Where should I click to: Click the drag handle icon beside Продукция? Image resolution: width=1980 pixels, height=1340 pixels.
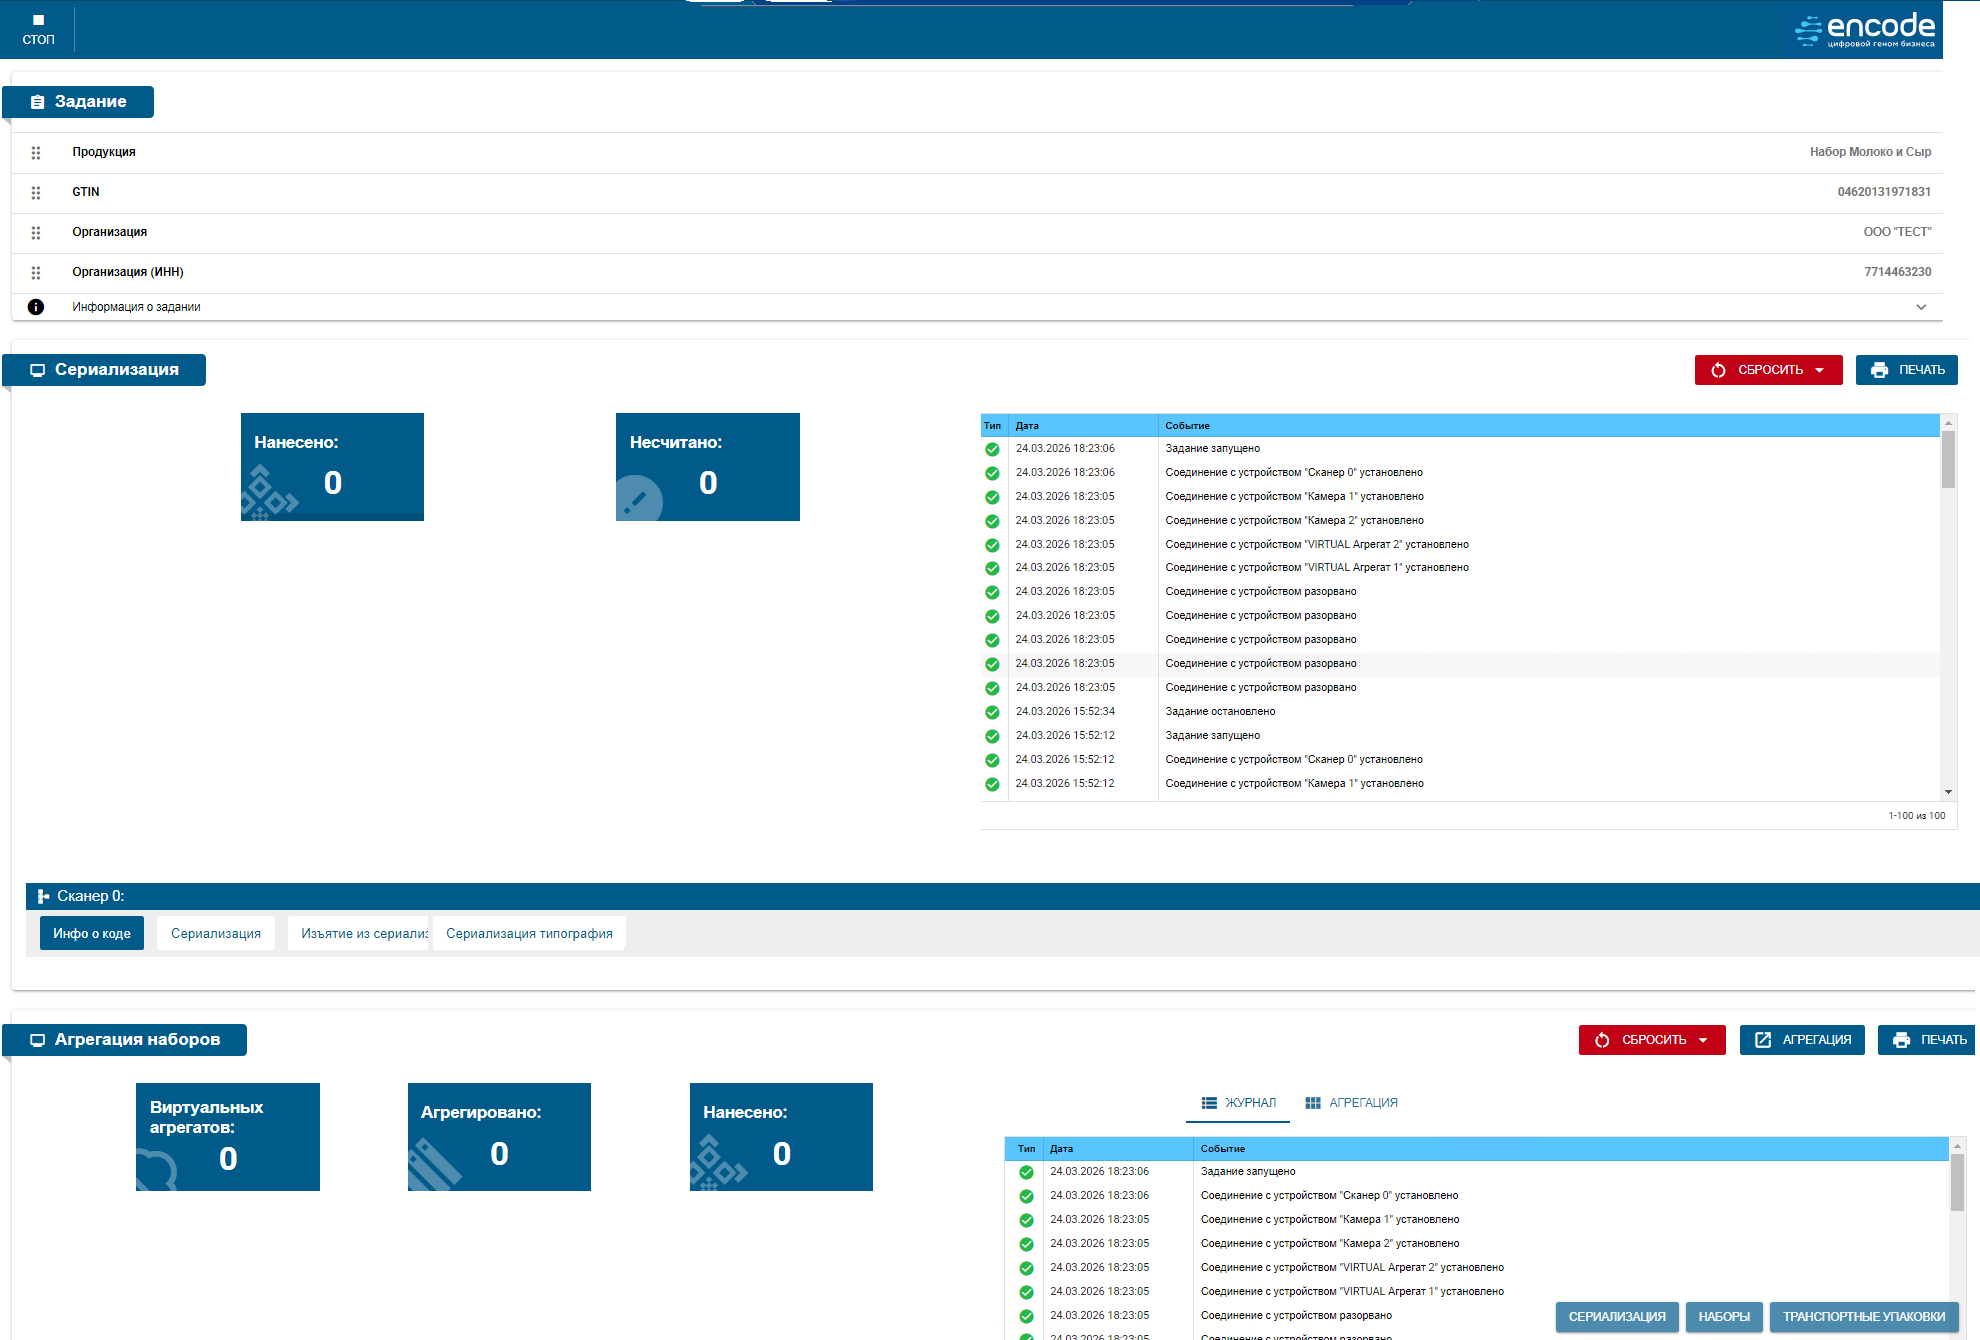(36, 153)
